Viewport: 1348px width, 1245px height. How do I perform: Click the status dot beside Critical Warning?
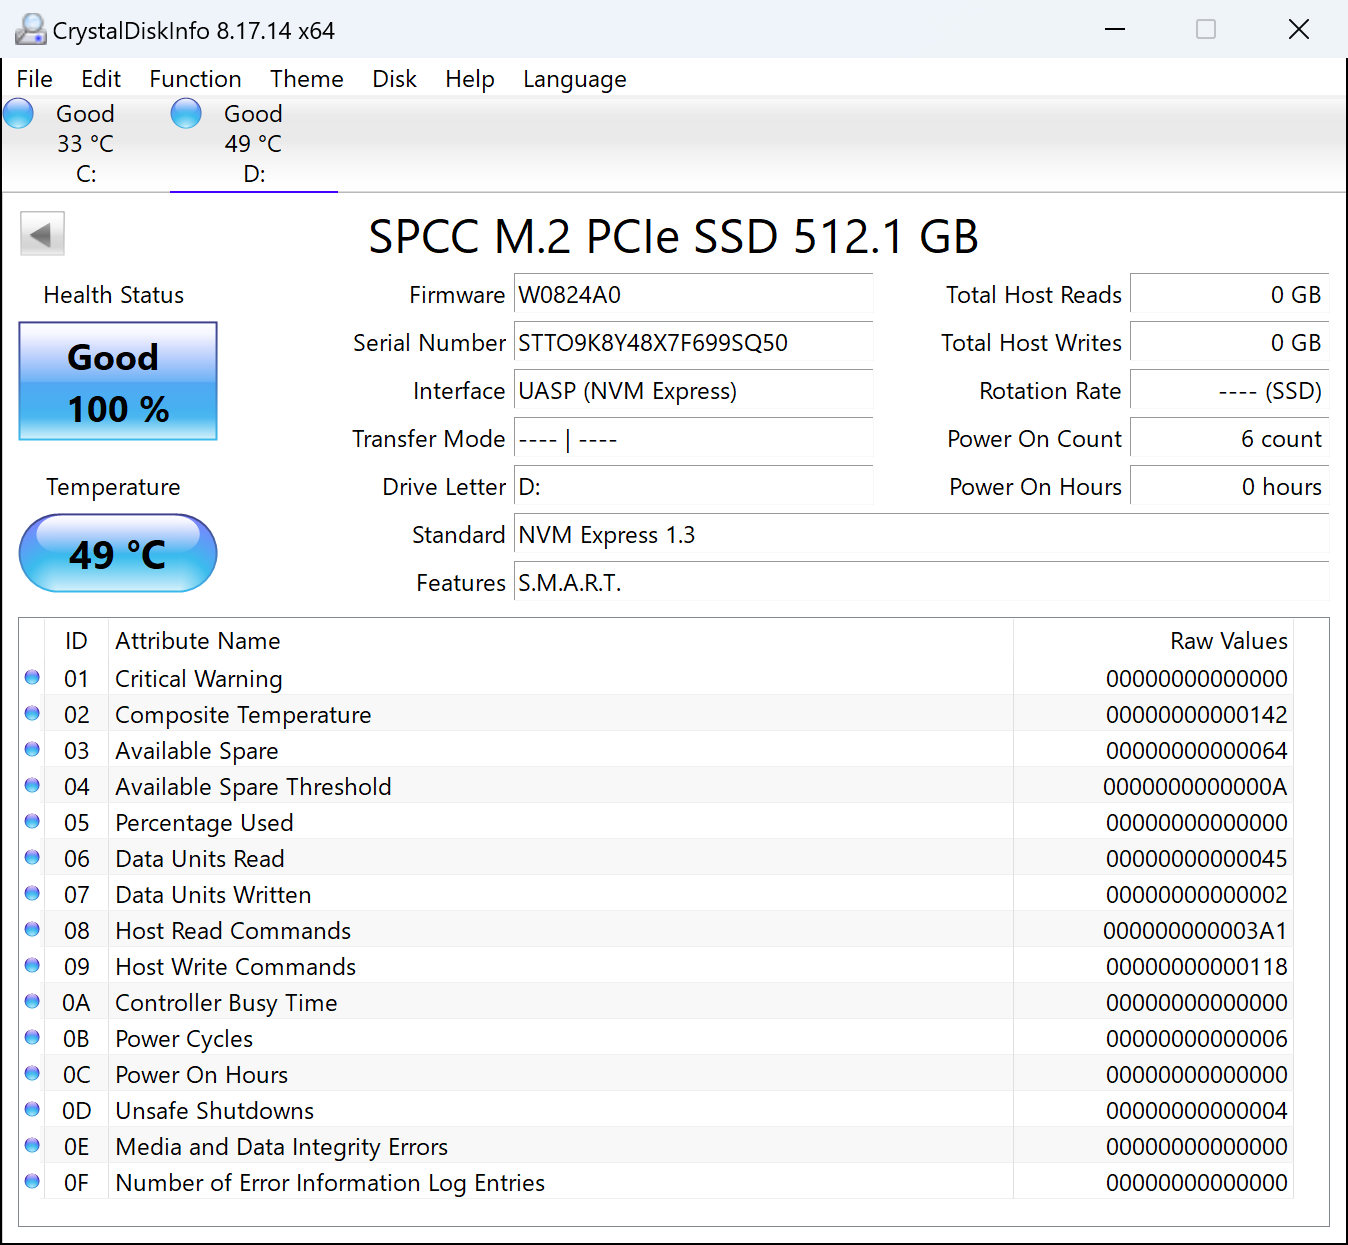coord(32,678)
